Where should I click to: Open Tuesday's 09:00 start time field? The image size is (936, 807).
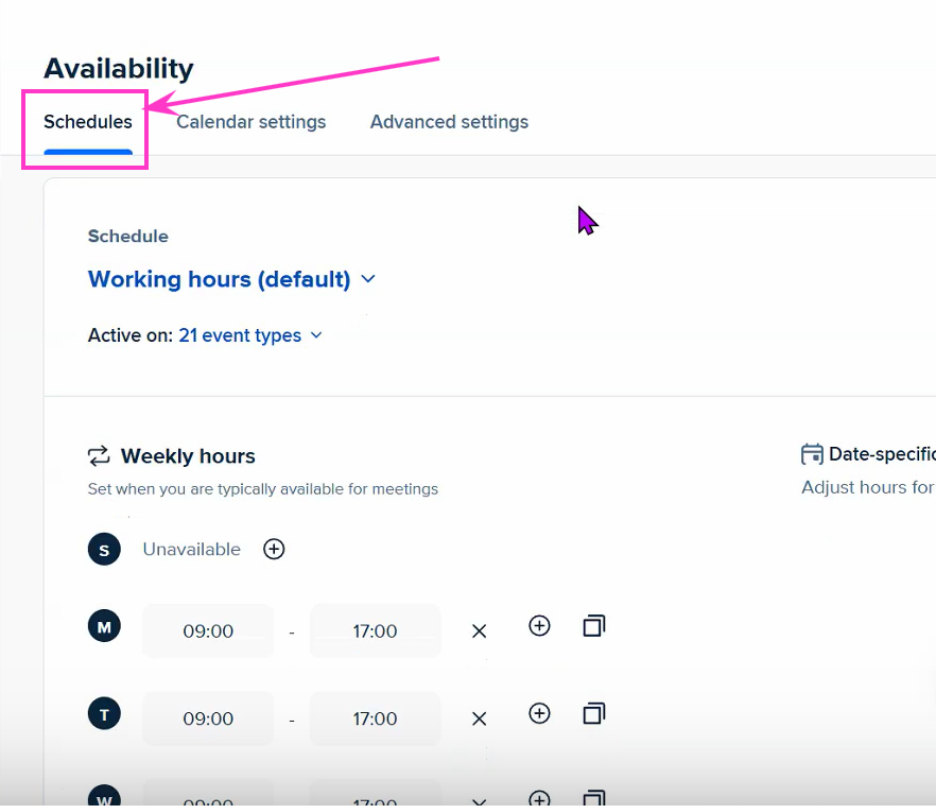208,718
